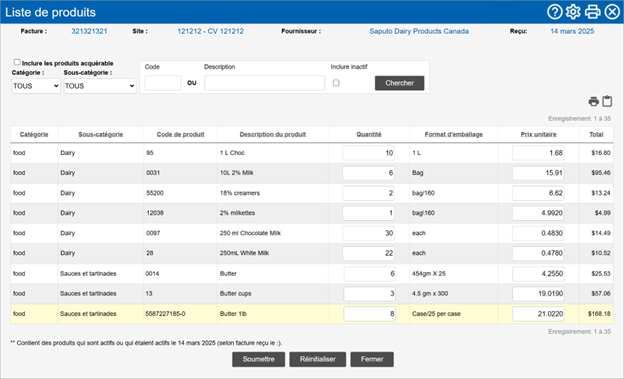Screen dimensions: 624x379
Task: Focus the Code search field
Action: click(163, 83)
